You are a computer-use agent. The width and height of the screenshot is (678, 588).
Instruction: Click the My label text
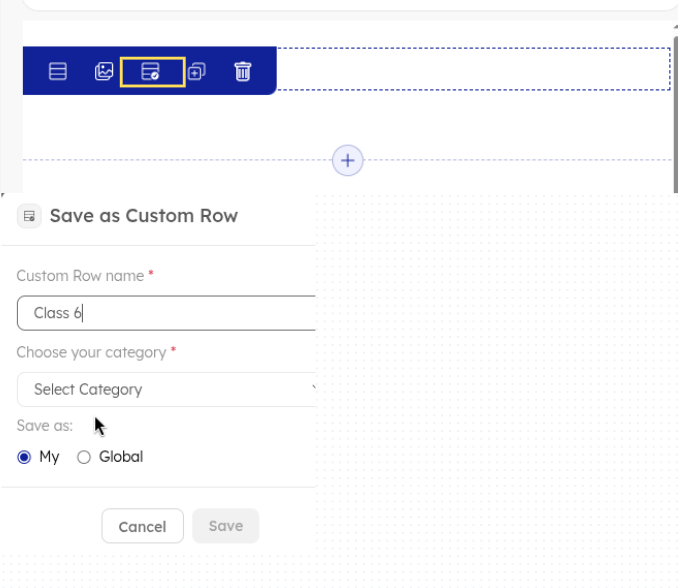click(x=49, y=457)
